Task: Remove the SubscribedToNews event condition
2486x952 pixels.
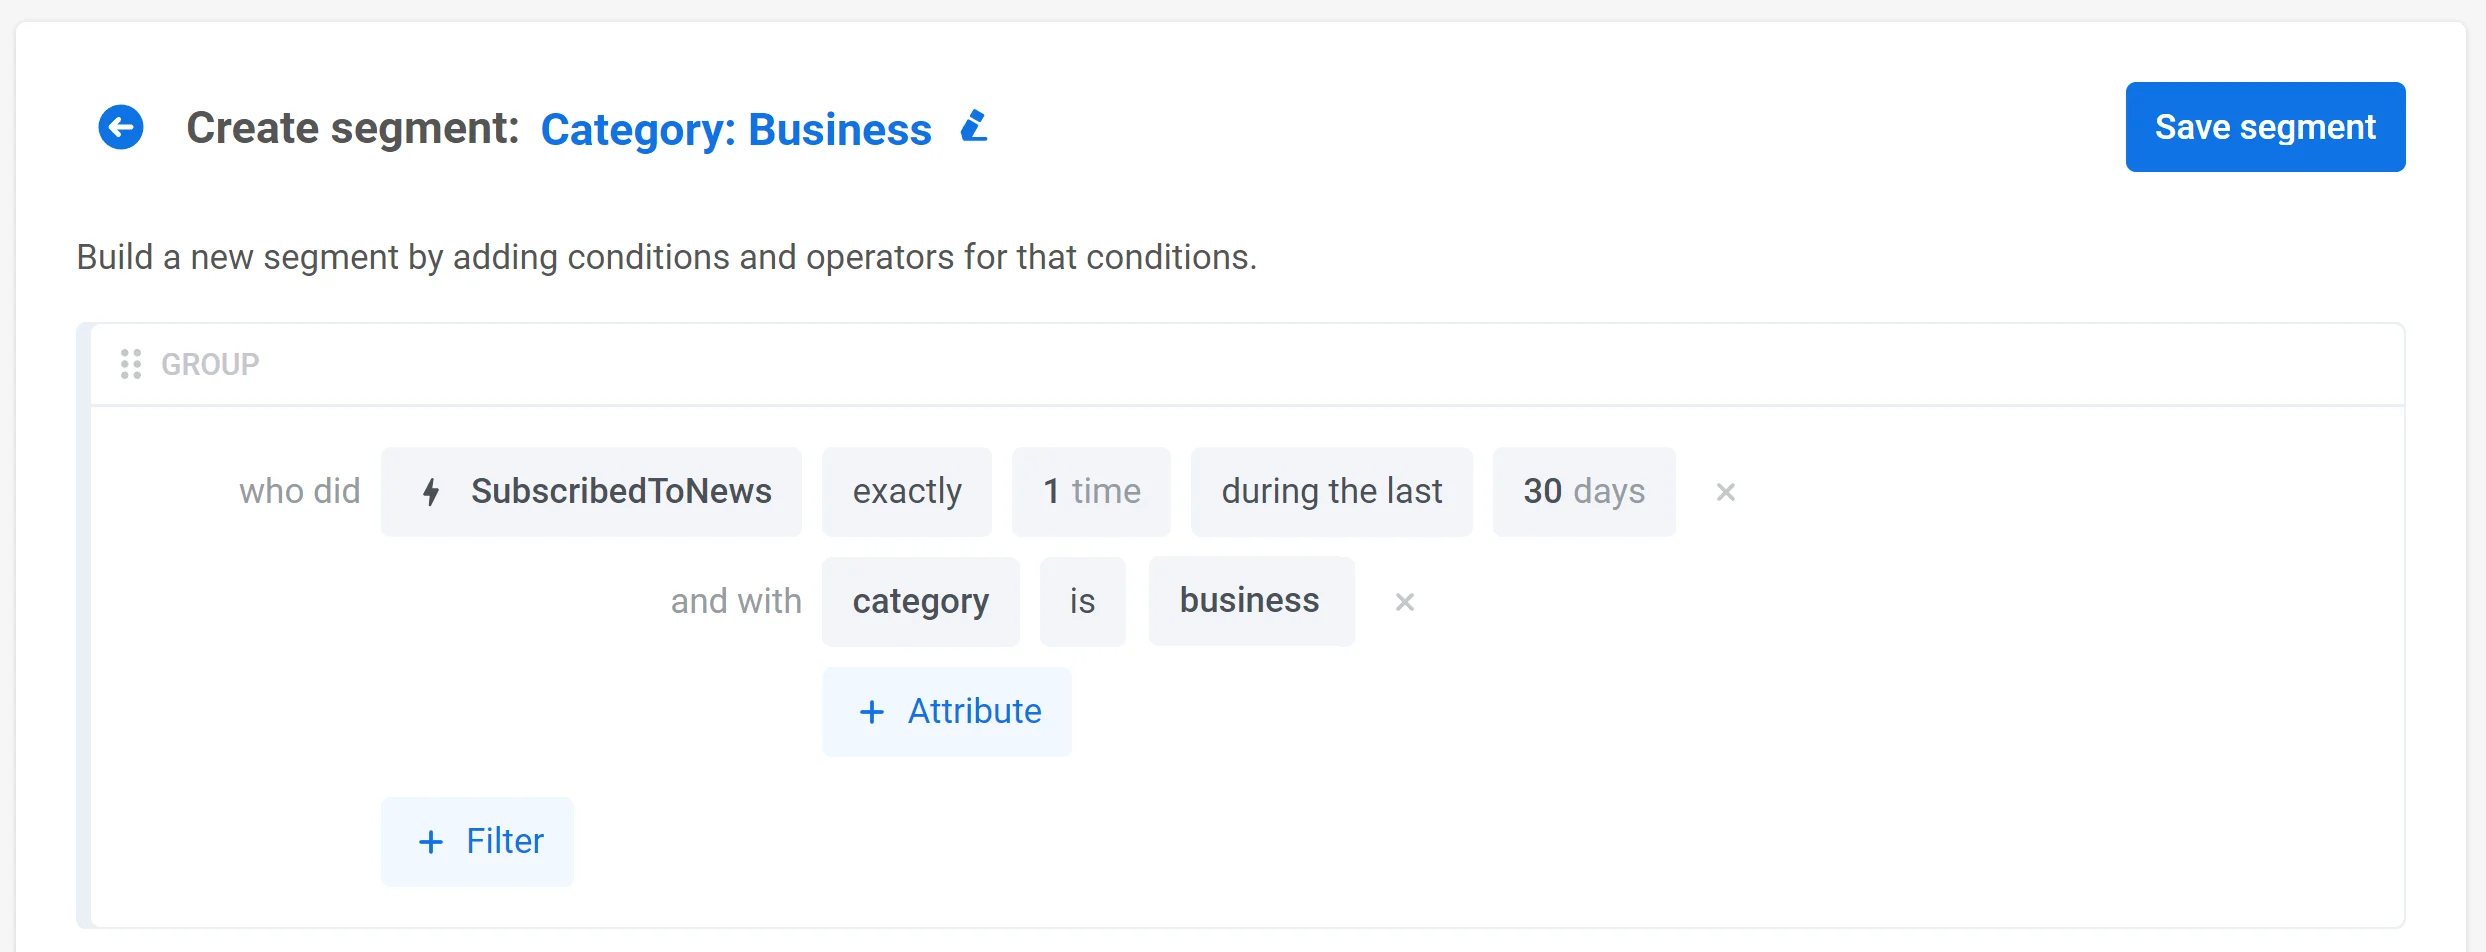Action: pos(1725,492)
